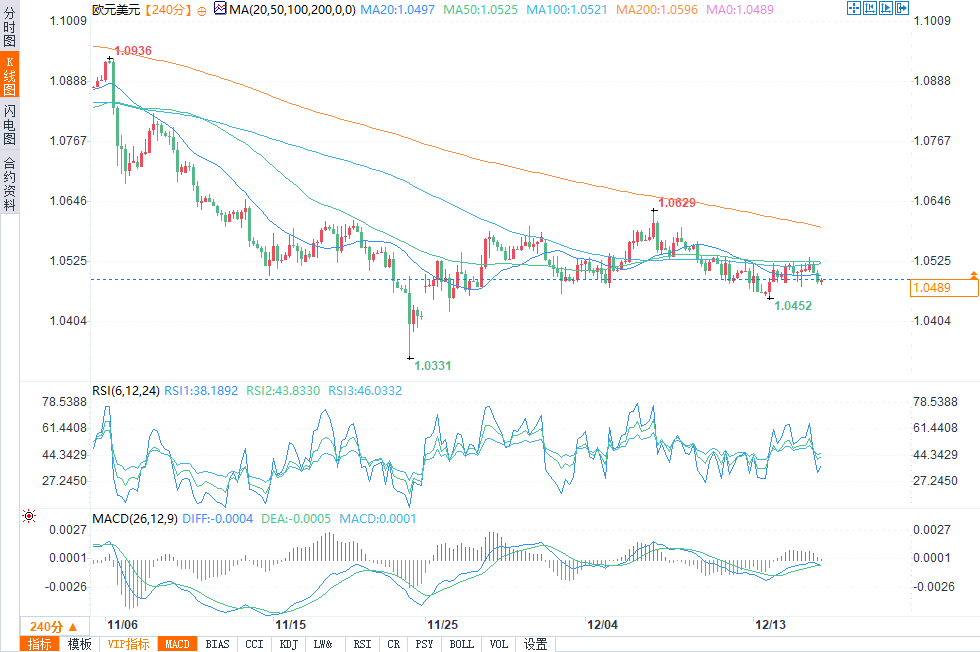This screenshot has width=980, height=652.
Task: Click the RSI1:38.1892 value
Action: [201, 391]
